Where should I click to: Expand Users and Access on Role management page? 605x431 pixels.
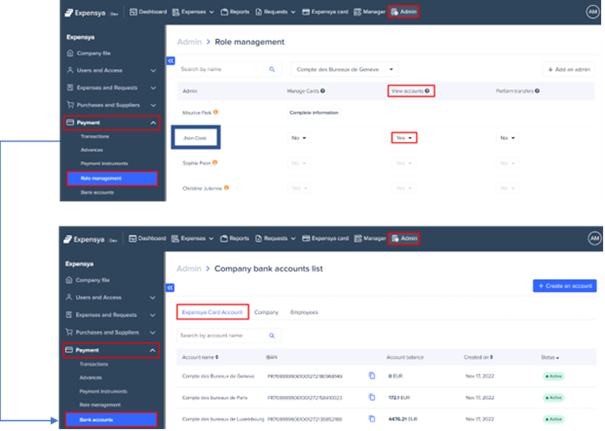coord(110,71)
